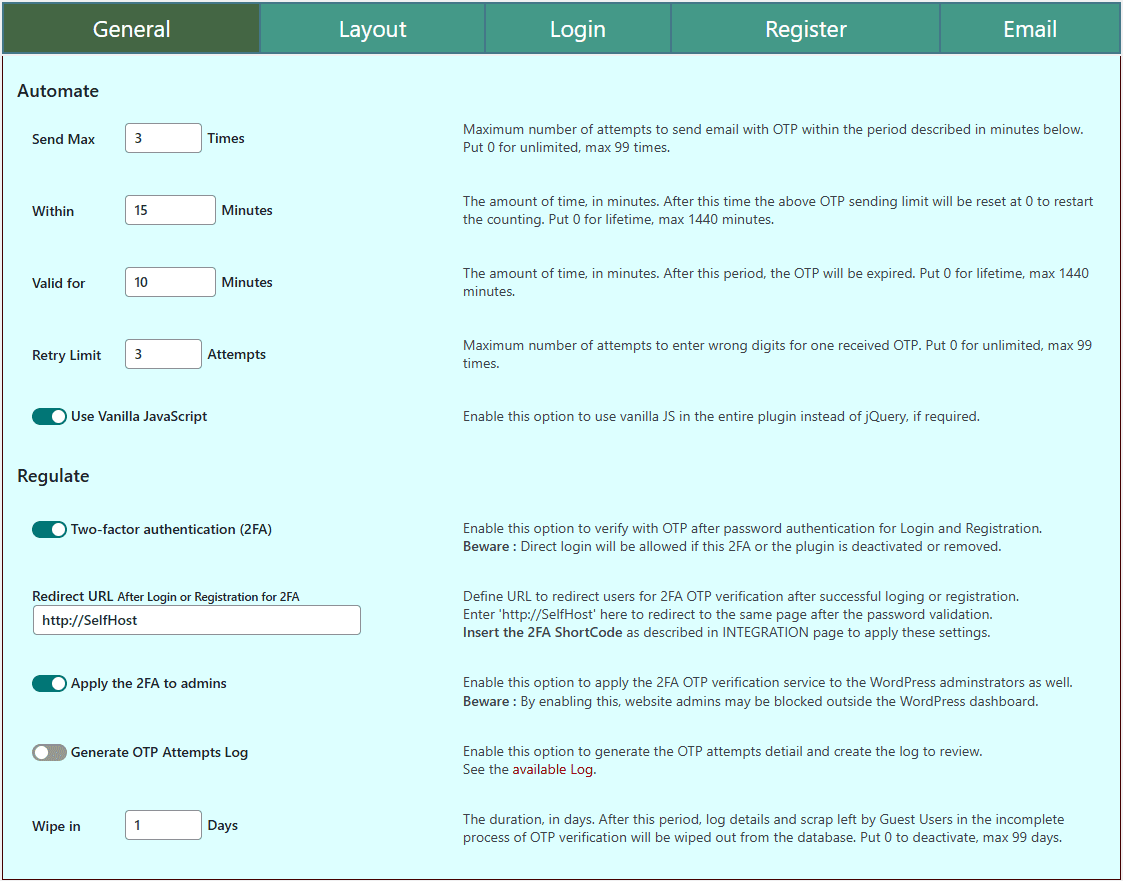The height and width of the screenshot is (881, 1123).
Task: Focus the Within minutes input box
Action: coord(170,211)
